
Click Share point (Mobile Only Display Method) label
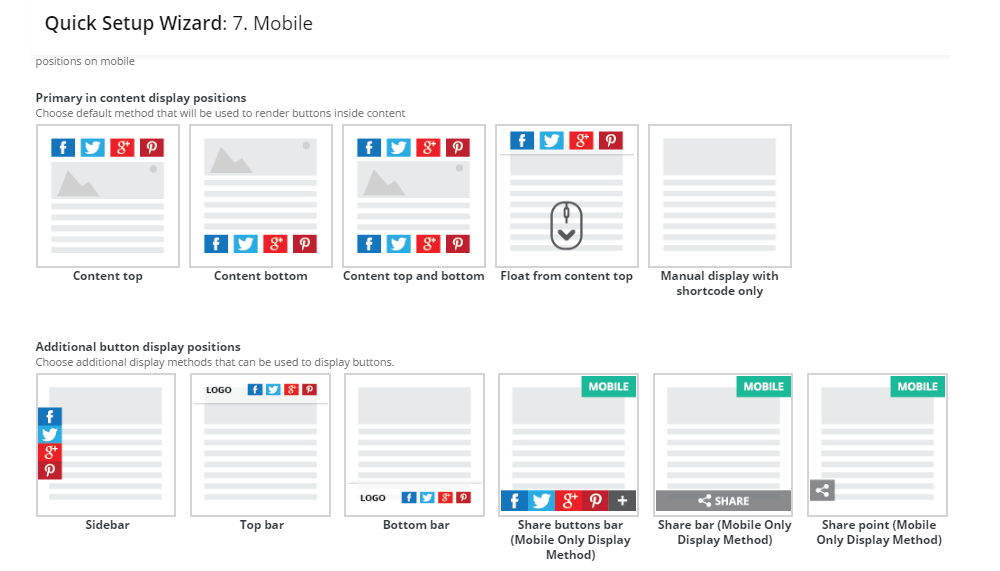(879, 532)
